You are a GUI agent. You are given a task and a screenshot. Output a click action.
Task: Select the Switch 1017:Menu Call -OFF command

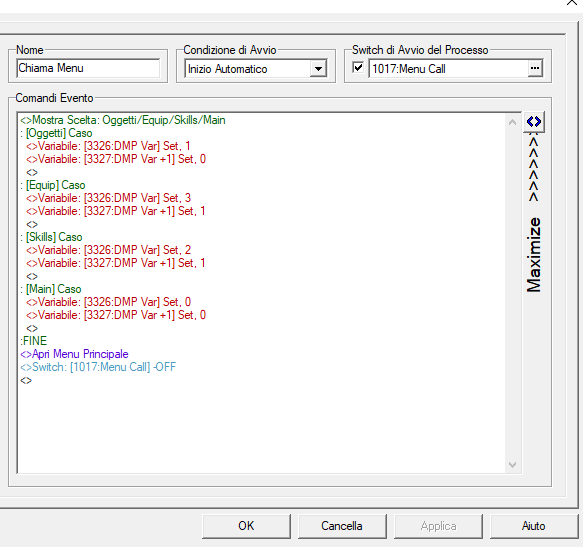click(98, 367)
